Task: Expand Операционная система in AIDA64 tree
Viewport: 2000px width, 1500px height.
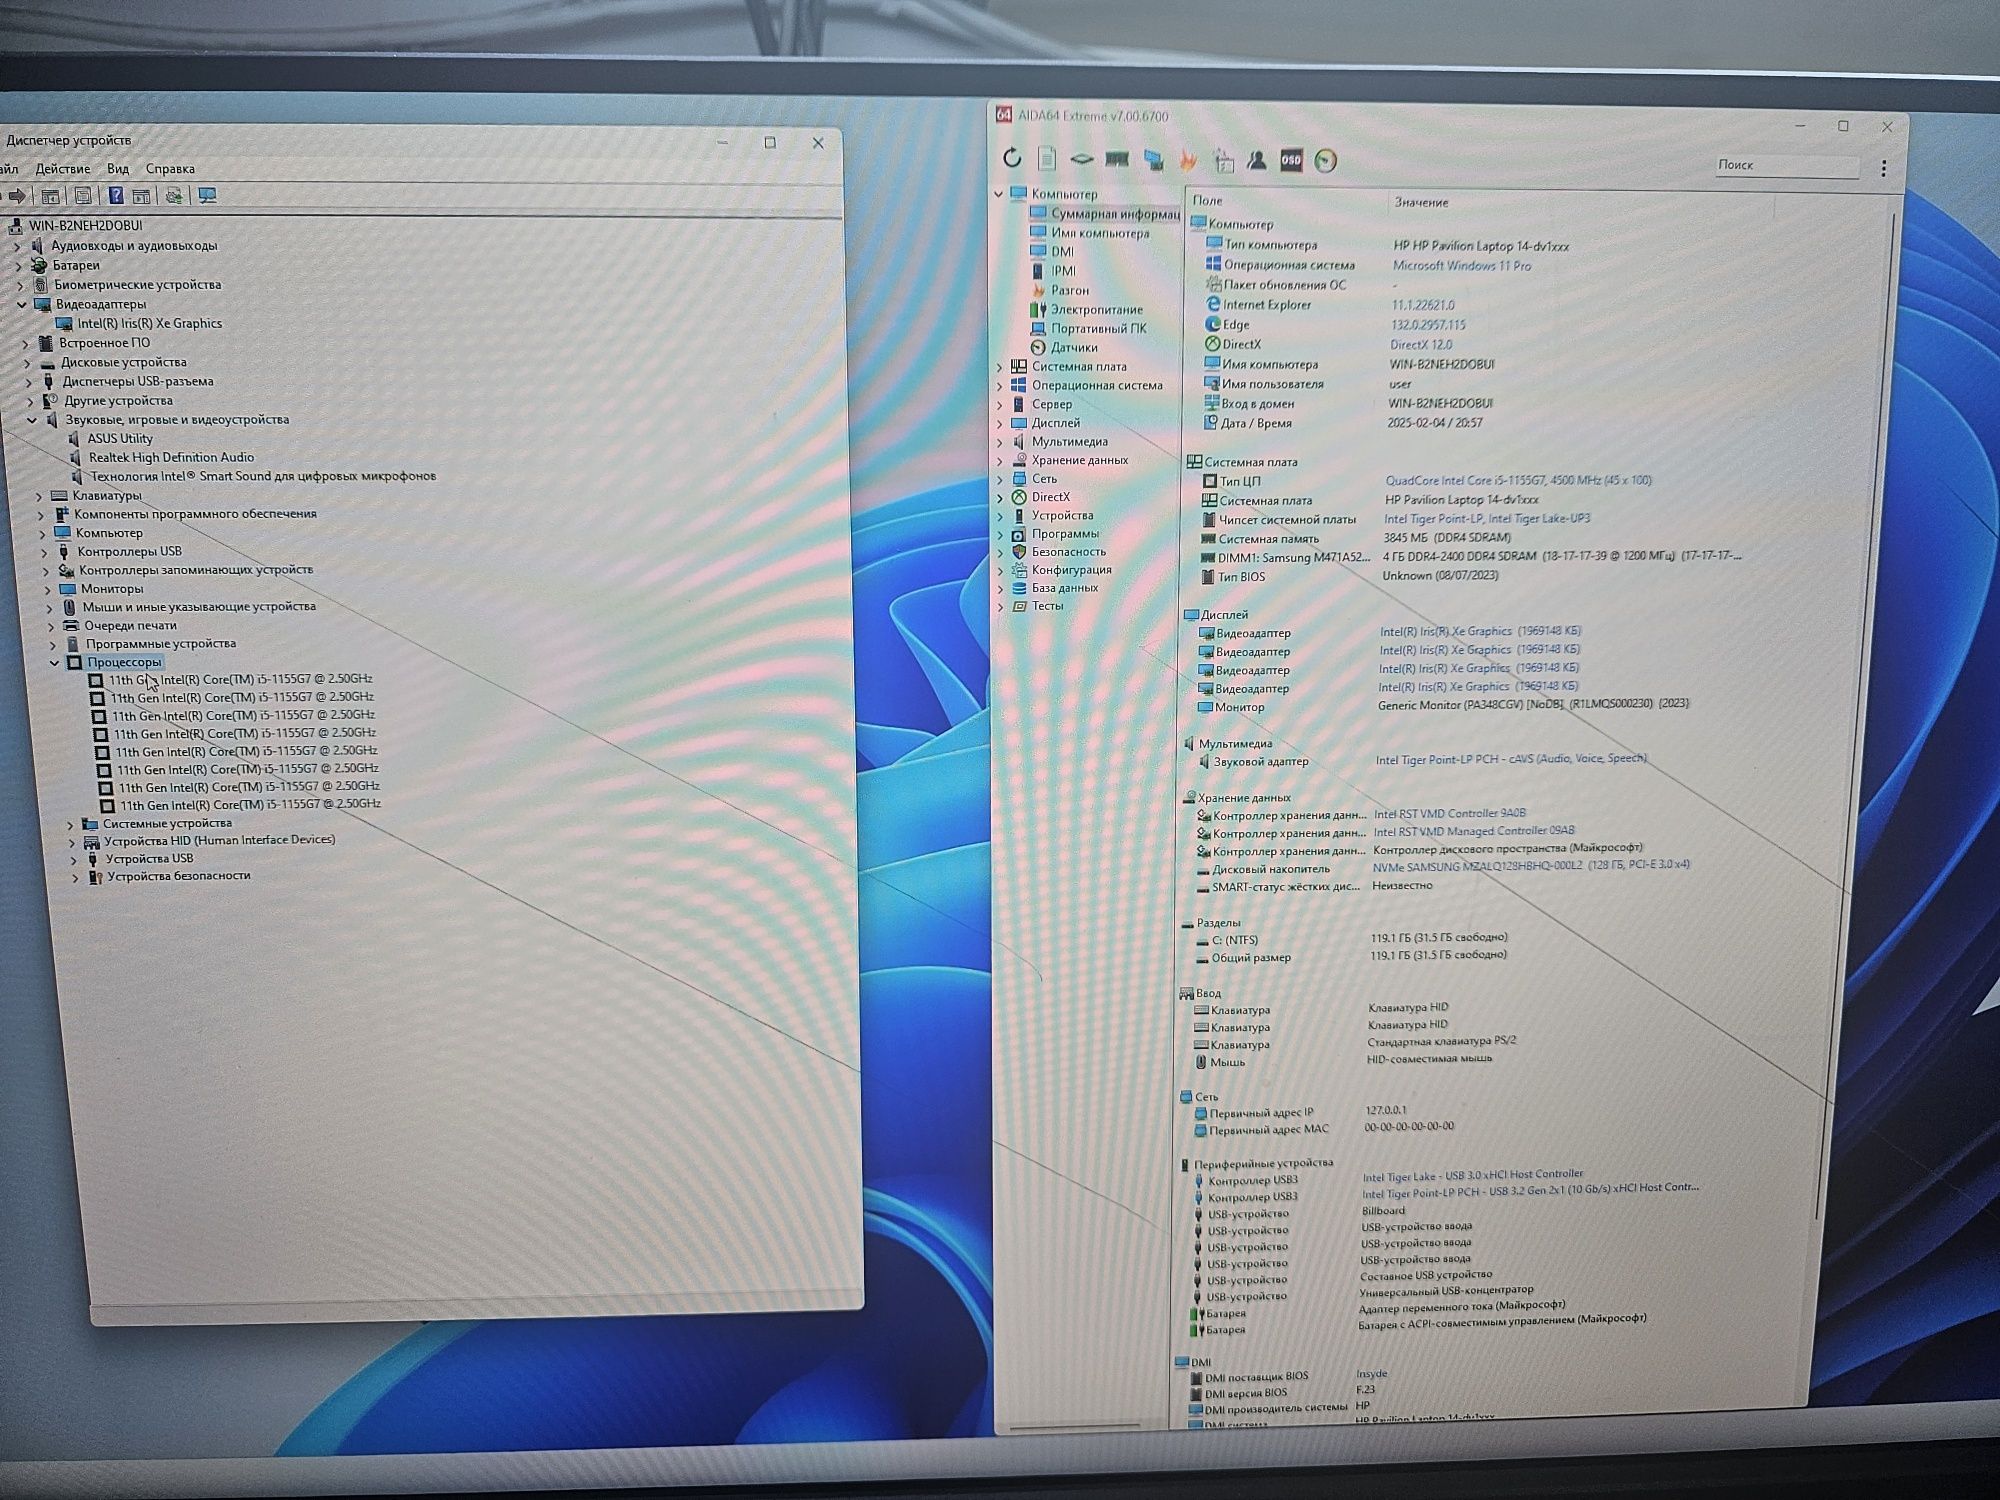Action: click(x=999, y=386)
